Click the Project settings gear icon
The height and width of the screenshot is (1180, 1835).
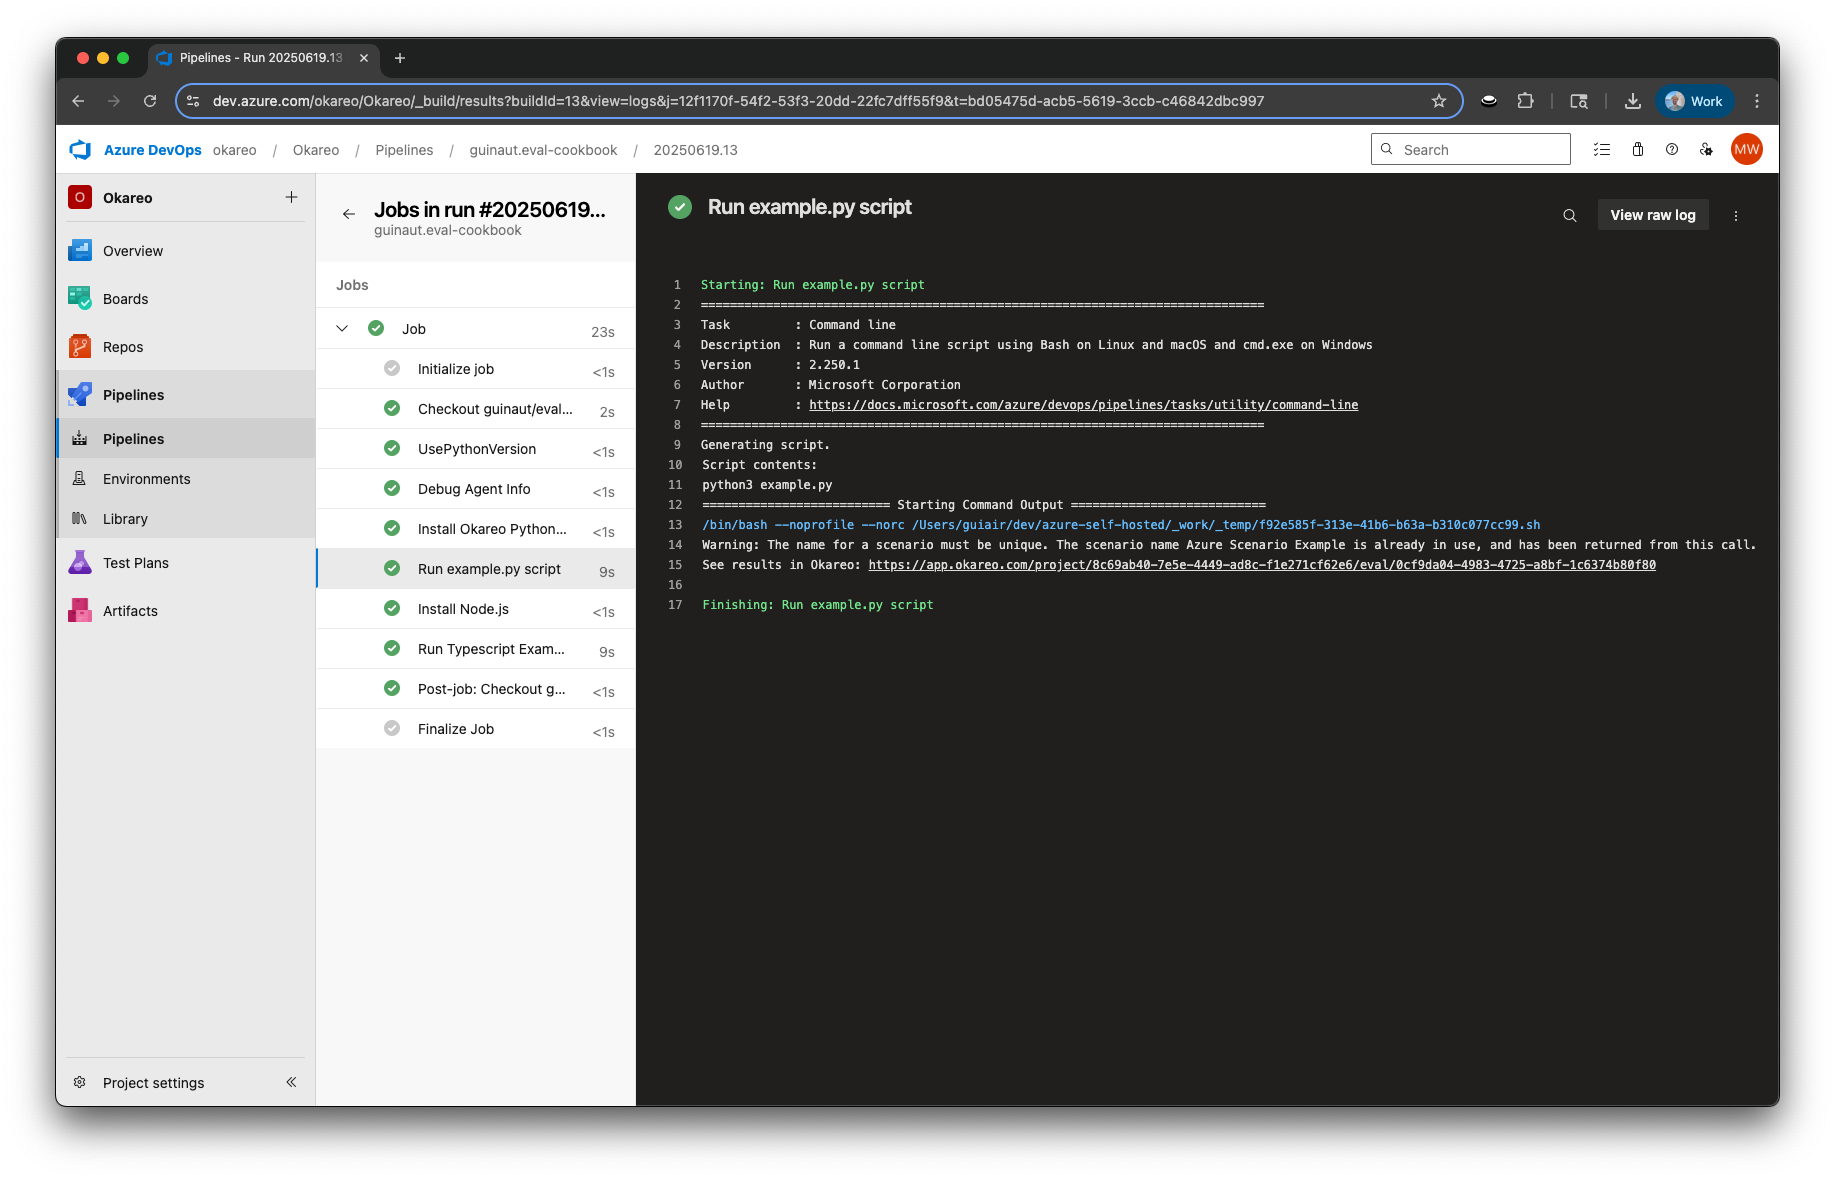80,1083
